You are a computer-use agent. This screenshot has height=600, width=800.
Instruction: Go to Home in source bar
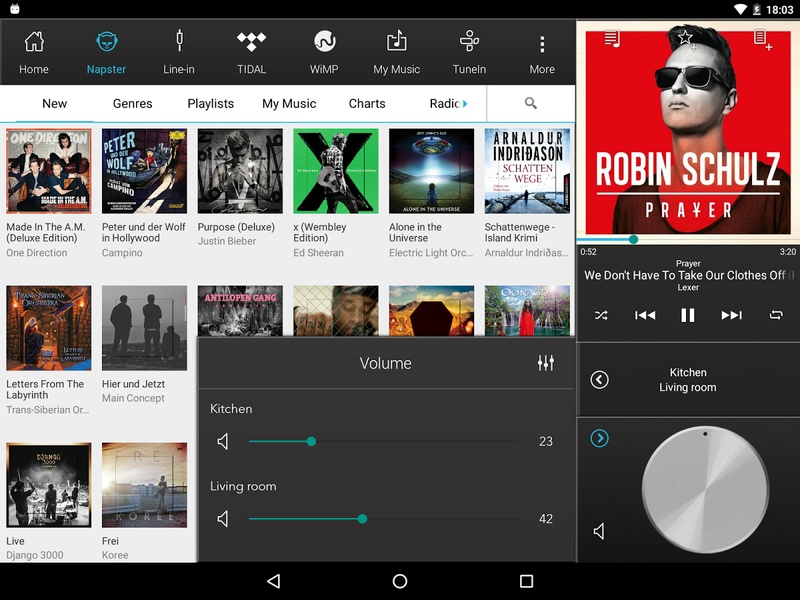pos(34,52)
